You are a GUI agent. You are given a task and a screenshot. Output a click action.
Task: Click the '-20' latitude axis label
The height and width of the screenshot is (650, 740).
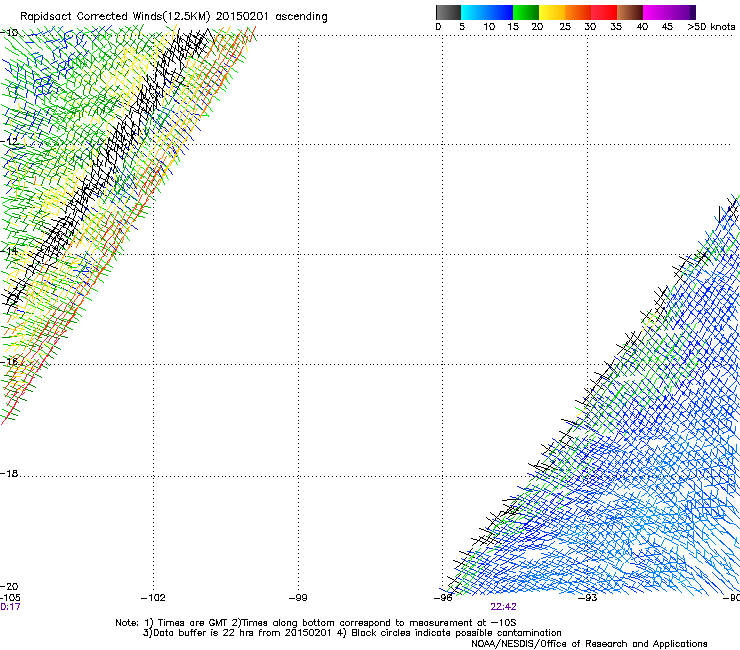pyautogui.click(x=9, y=586)
